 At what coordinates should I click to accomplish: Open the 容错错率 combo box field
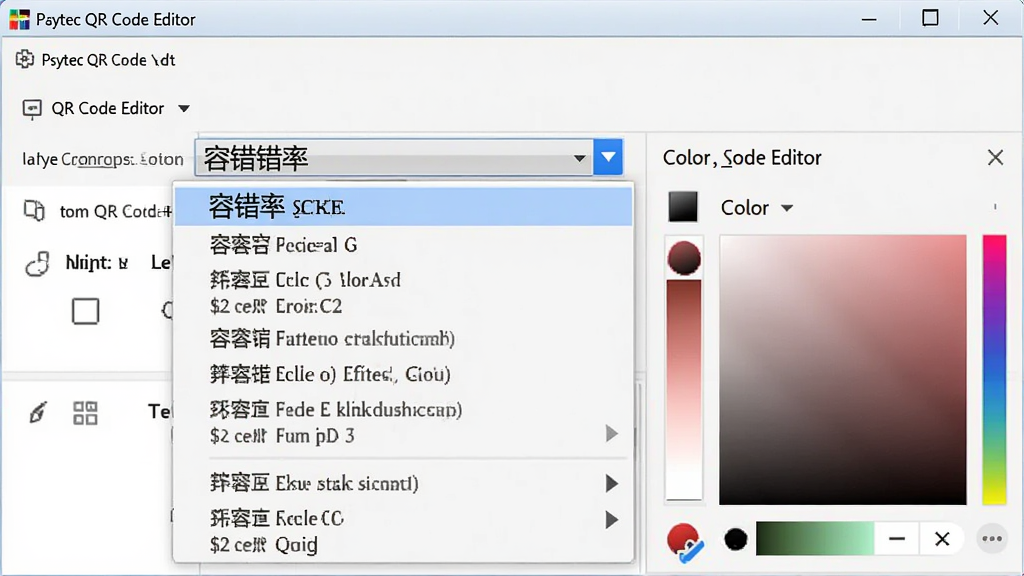coord(394,158)
